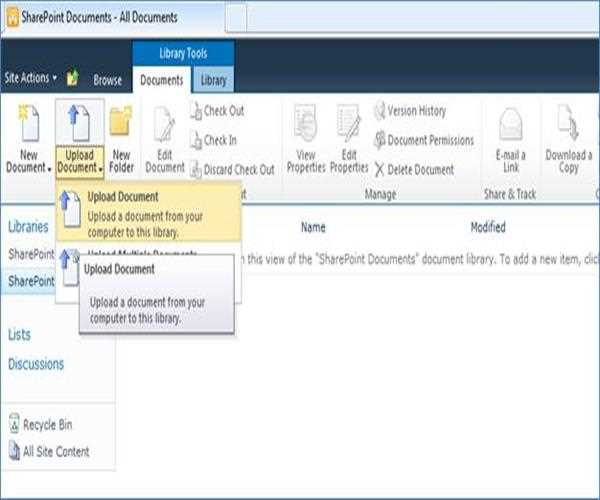Viewport: 600px width, 500px height.
Task: Expand the Site Actions menu
Action: tap(30, 79)
